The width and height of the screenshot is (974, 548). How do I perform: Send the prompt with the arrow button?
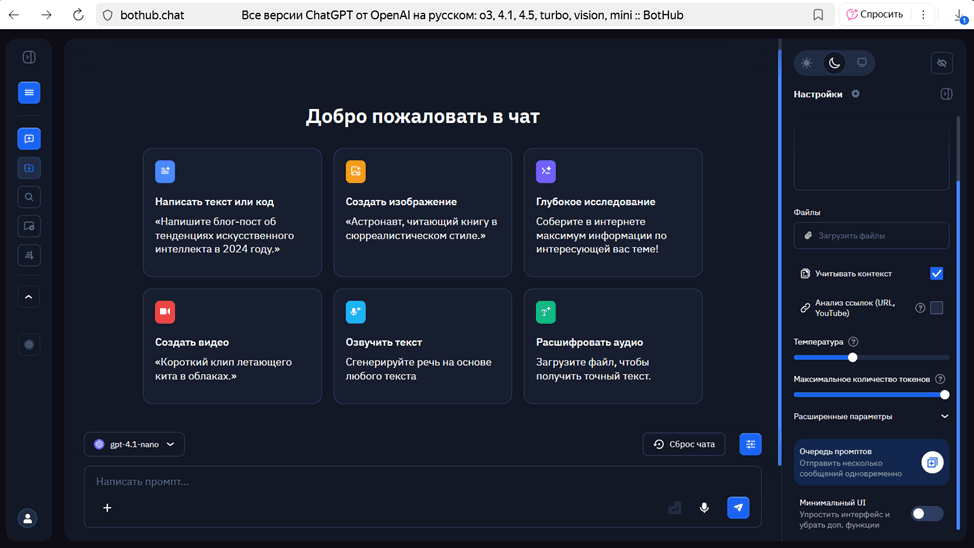pos(738,508)
